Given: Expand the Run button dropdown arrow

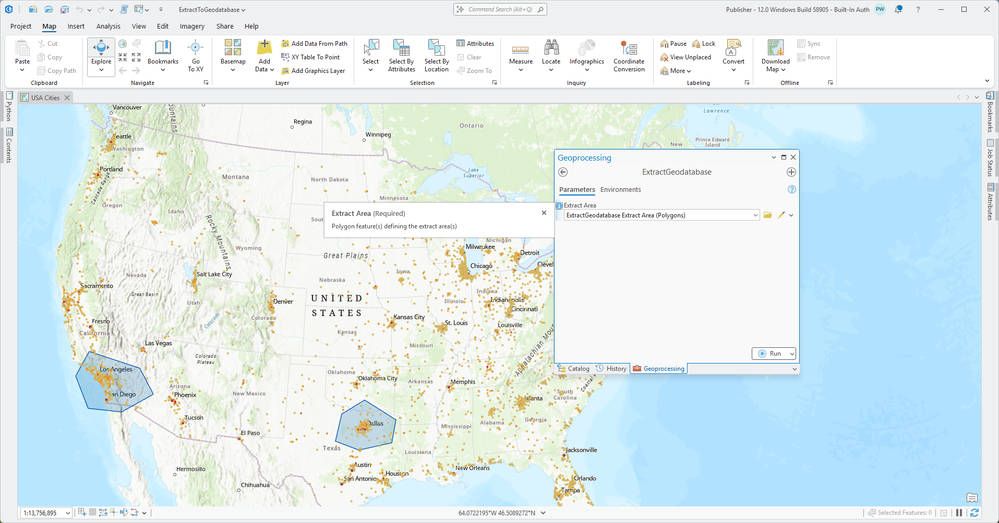Looking at the screenshot, I should [x=792, y=354].
